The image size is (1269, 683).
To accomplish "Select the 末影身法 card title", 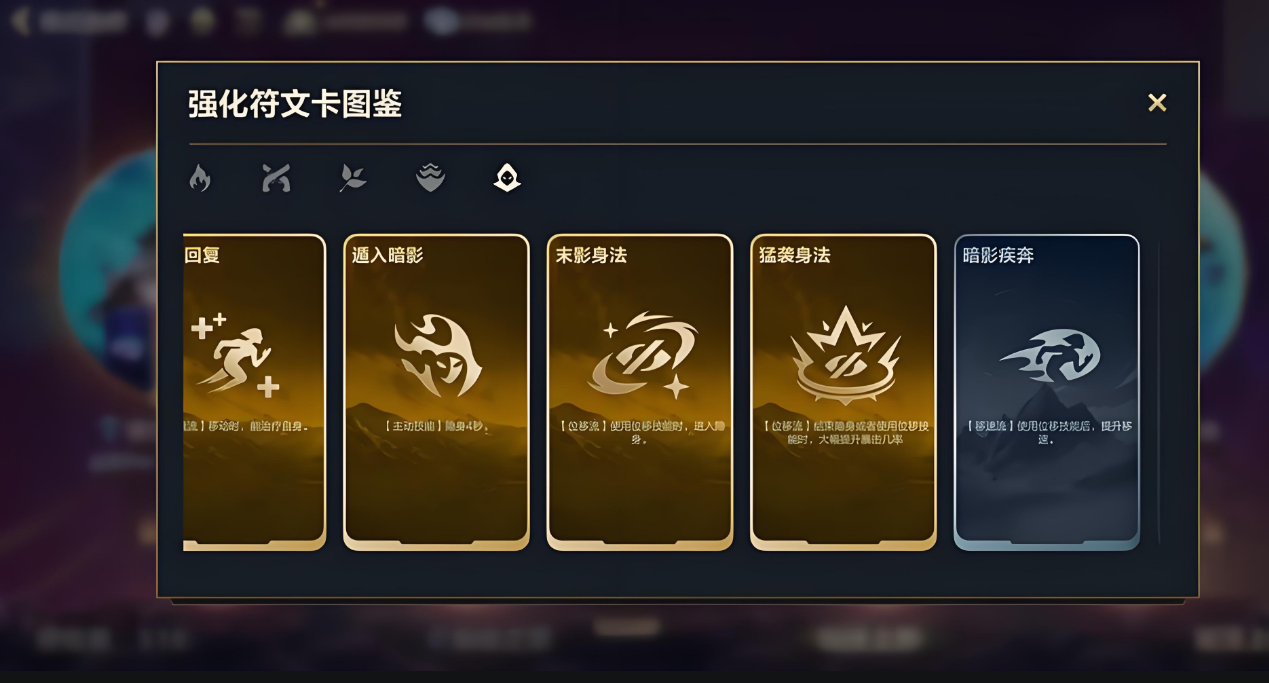I will [591, 255].
